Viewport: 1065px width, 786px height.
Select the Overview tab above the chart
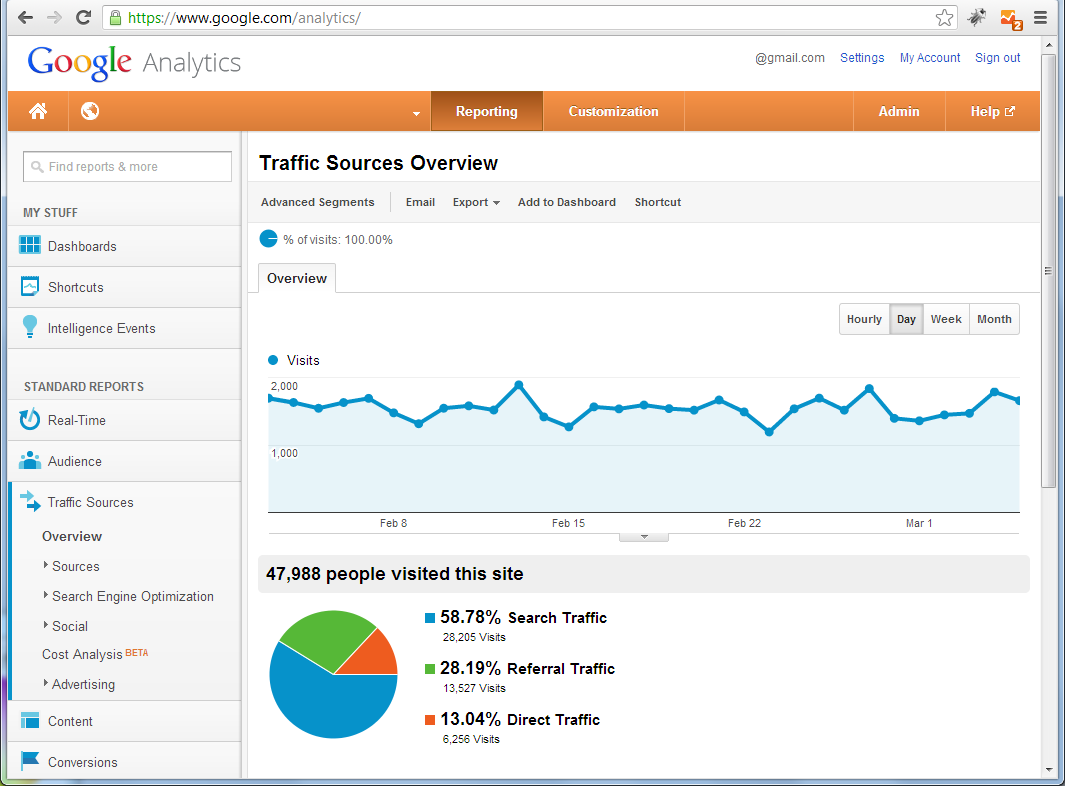297,279
